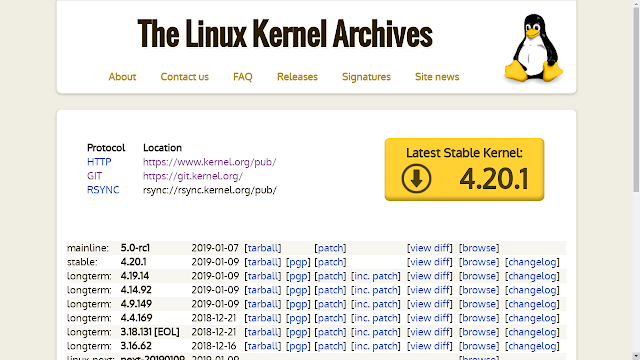View diff for 3.18.131 [EOL]

[430, 332]
